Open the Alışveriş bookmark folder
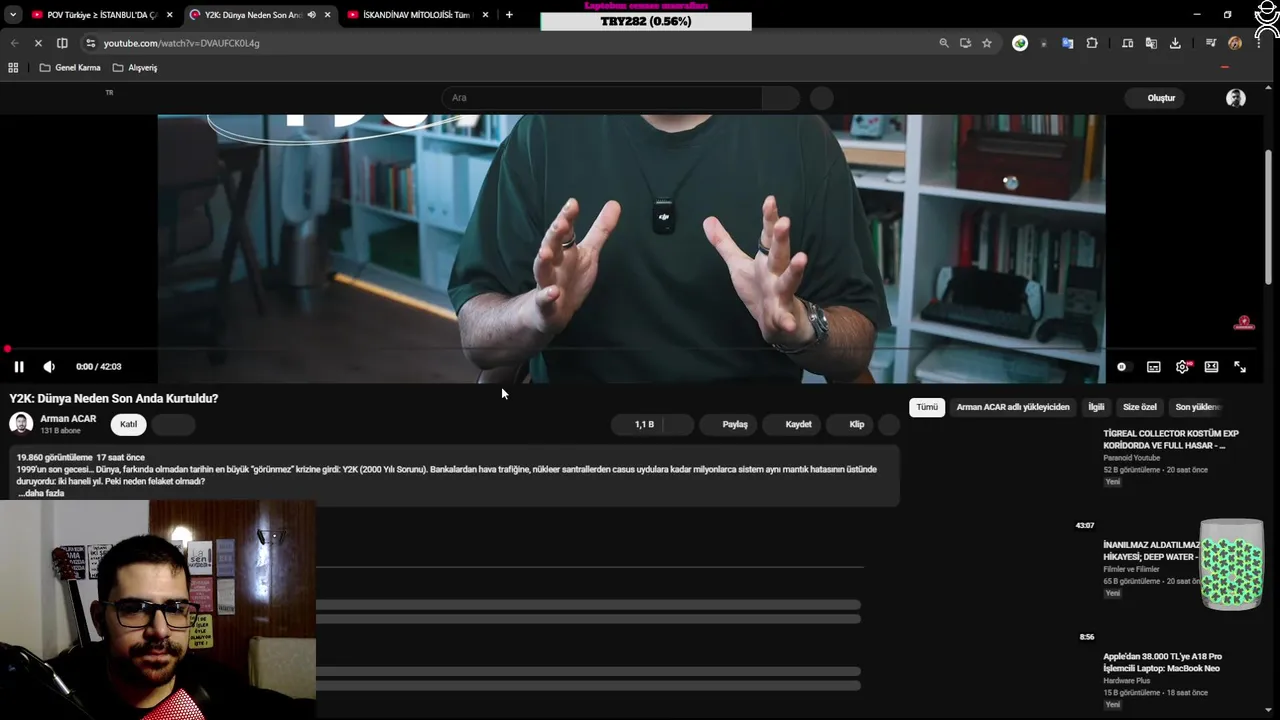This screenshot has height=720, width=1280. [135, 68]
